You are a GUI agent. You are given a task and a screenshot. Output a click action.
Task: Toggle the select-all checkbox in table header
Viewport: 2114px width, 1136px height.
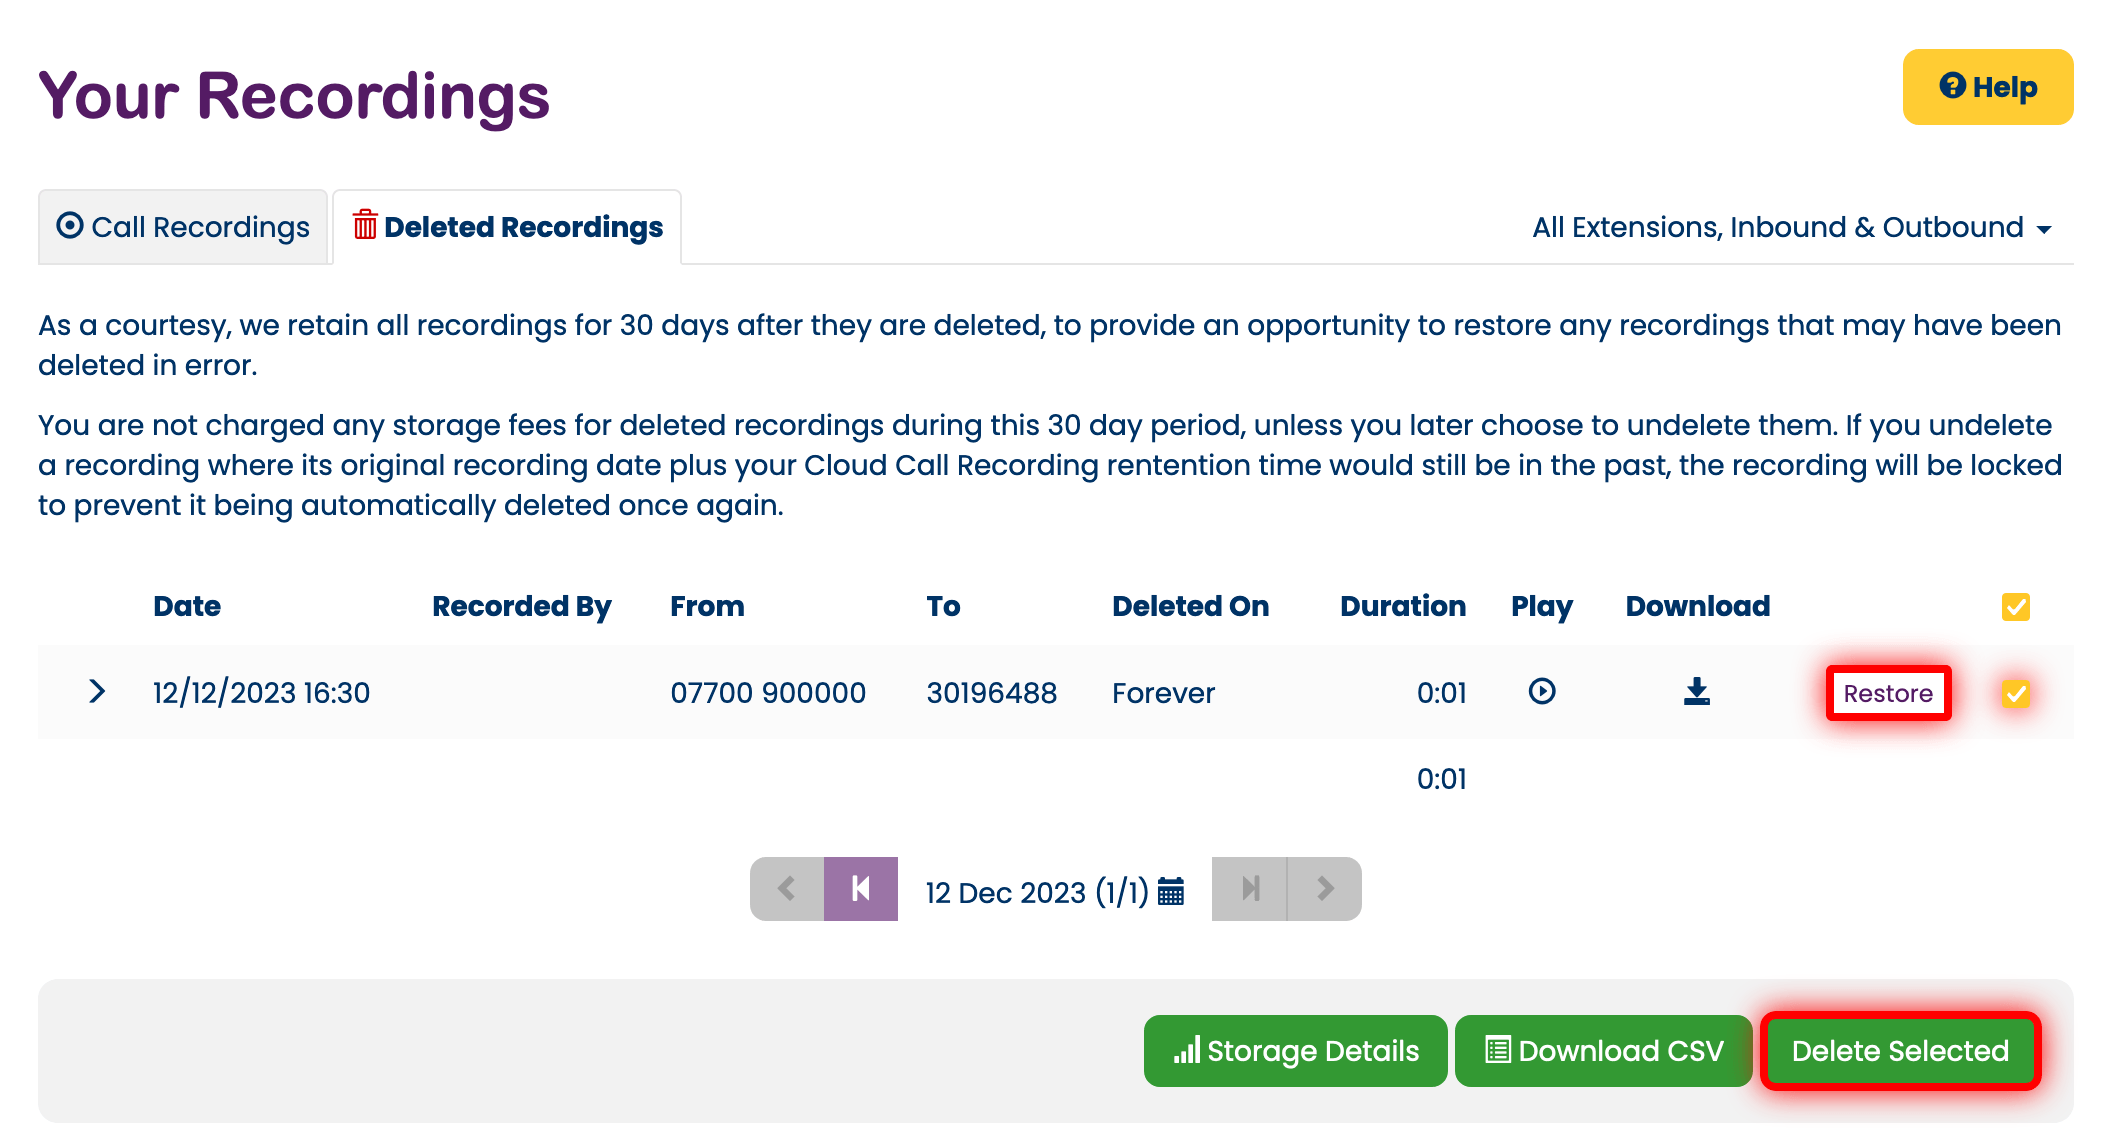coord(2015,607)
